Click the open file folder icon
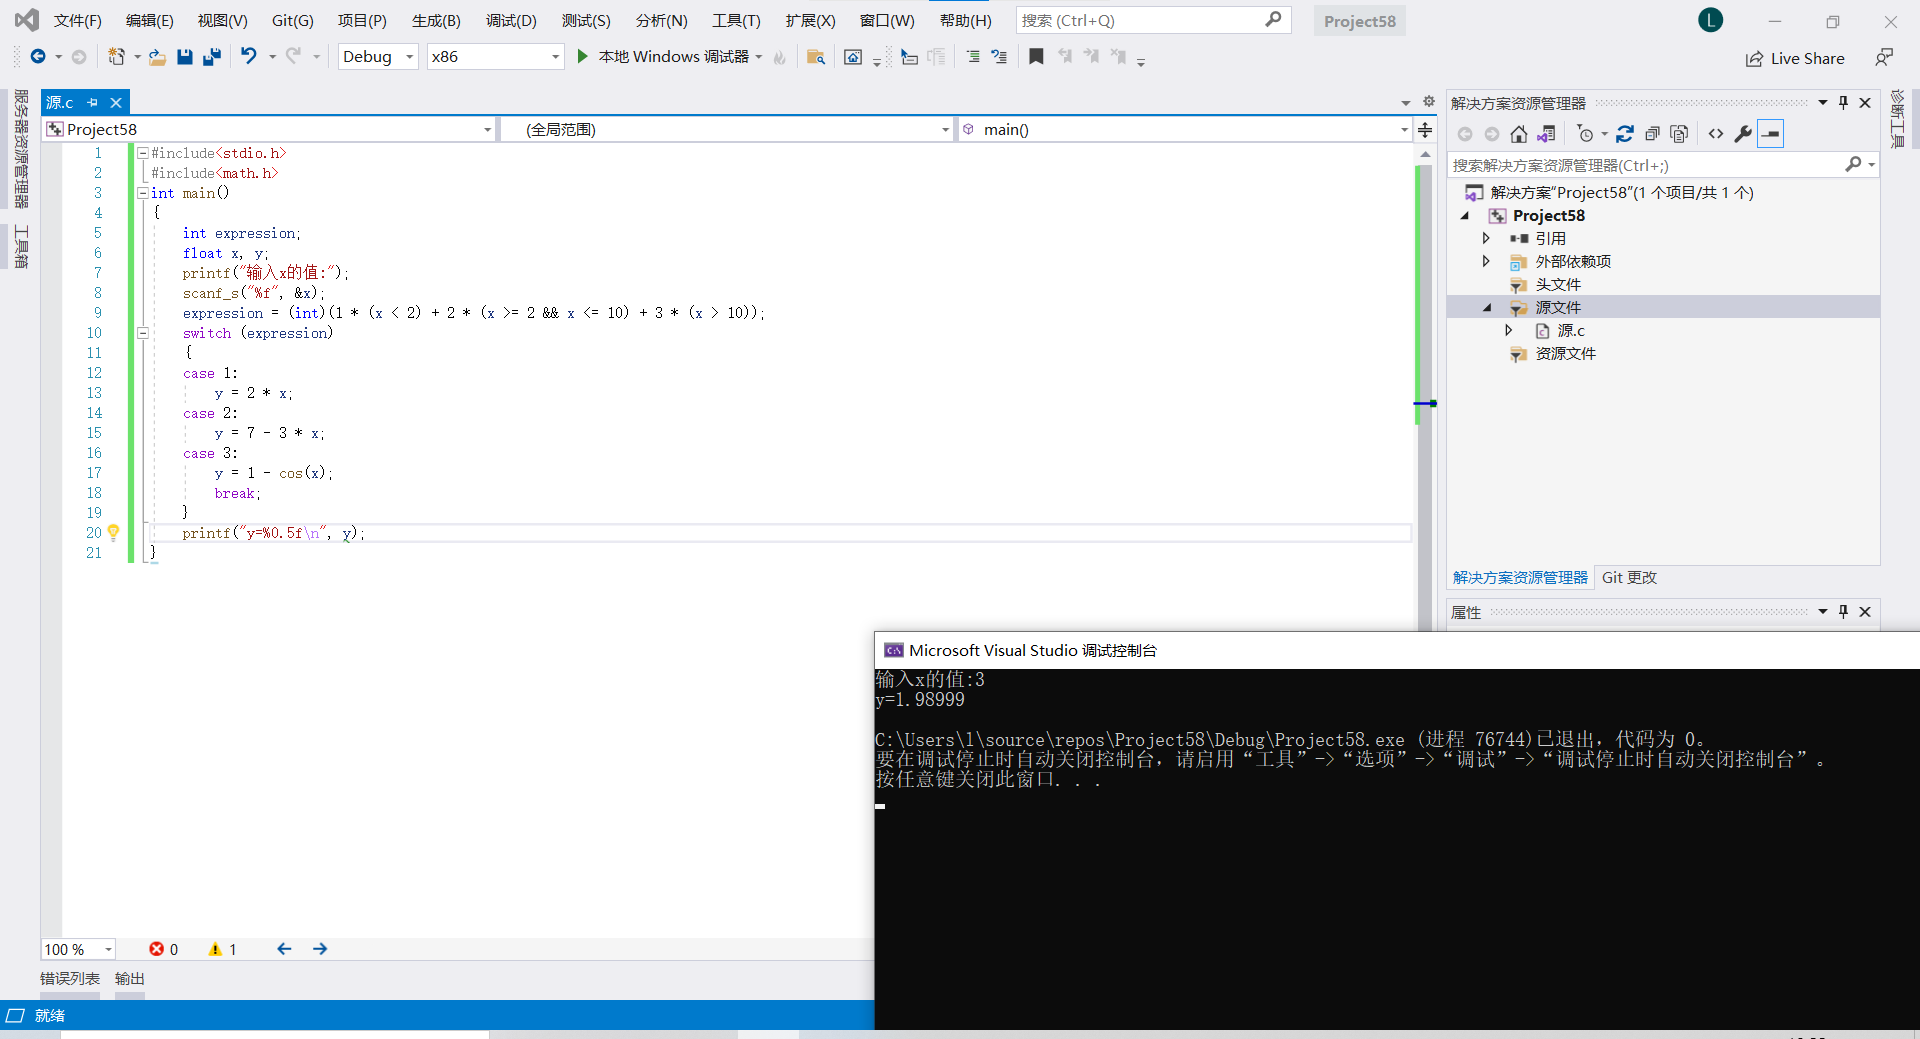1920x1039 pixels. [x=157, y=57]
